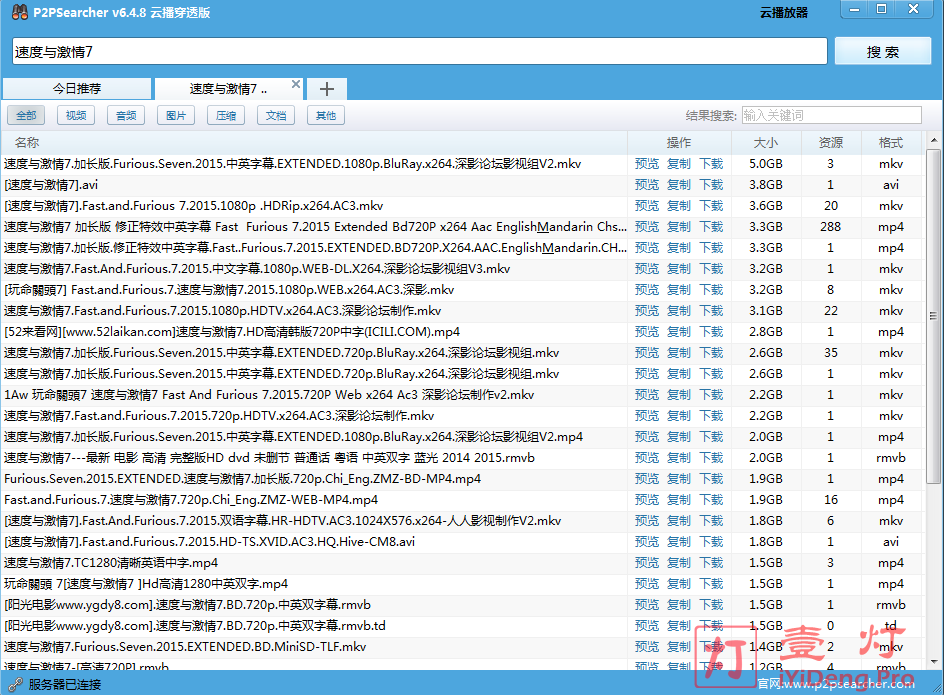
Task: Filter results by 音频 (audio)
Action: [126, 116]
